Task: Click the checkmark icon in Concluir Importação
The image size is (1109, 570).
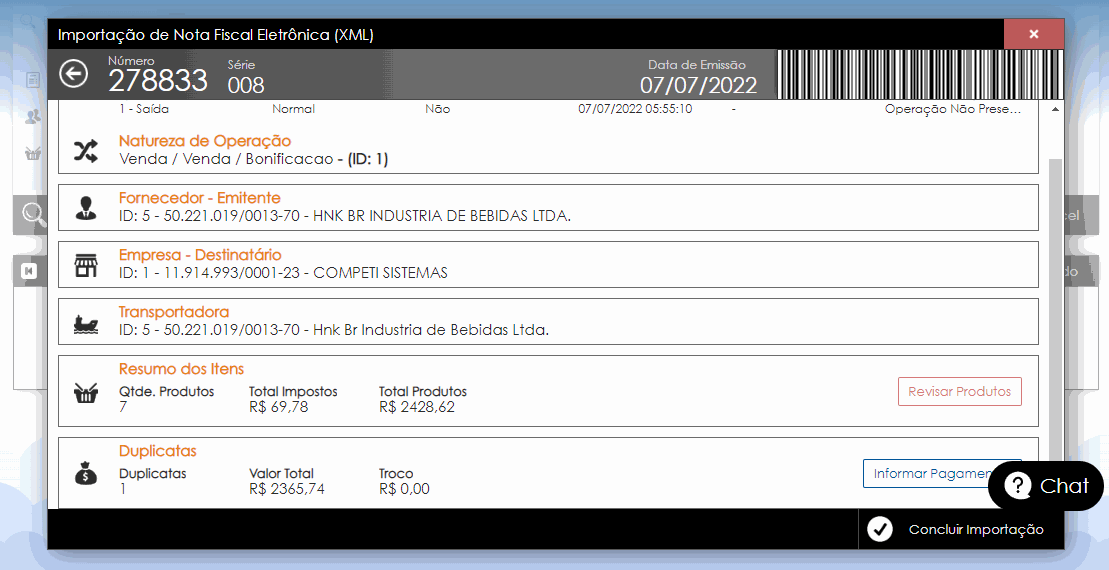Action: (x=880, y=529)
